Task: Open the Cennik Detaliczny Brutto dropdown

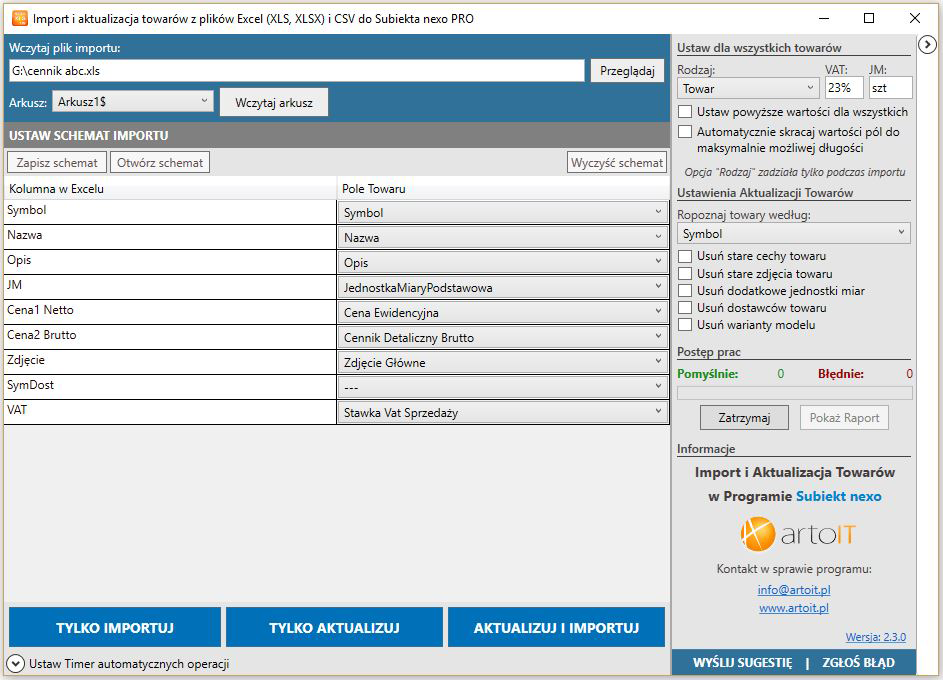Action: (503, 337)
